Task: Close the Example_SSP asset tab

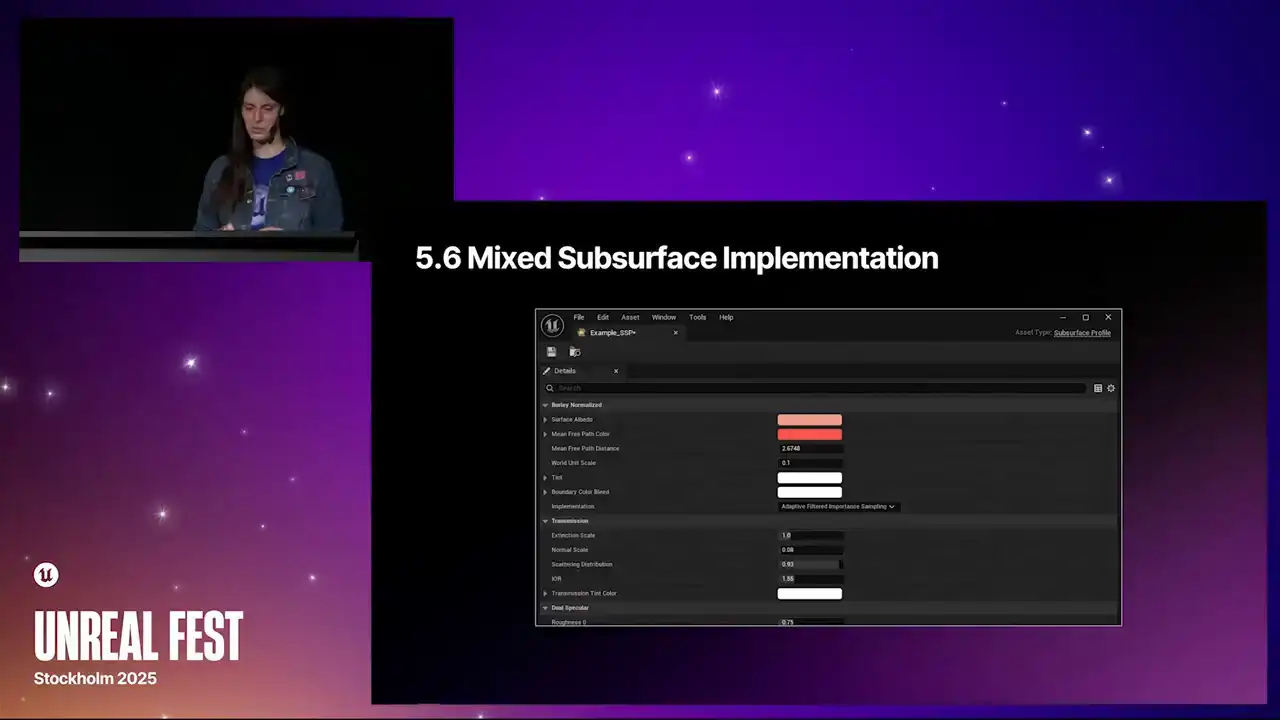Action: [x=675, y=333]
